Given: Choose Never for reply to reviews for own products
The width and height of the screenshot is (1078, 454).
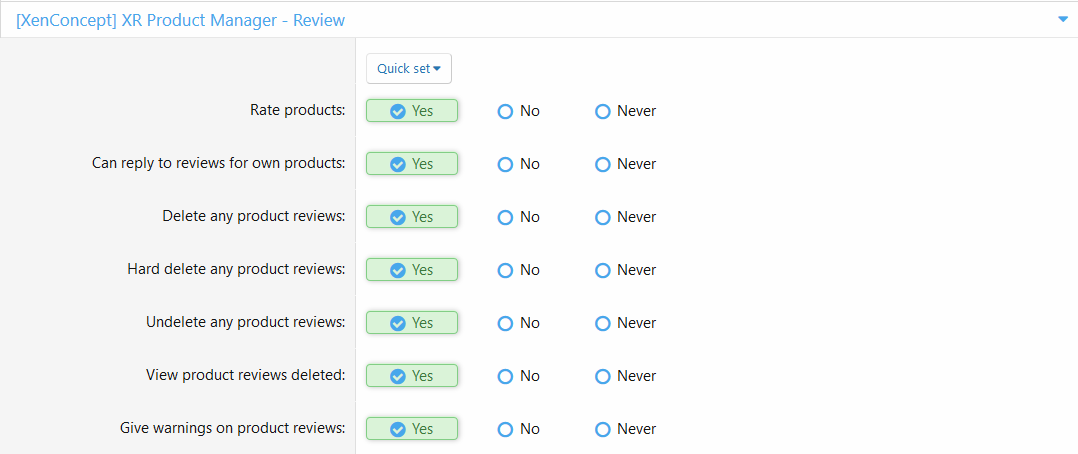Looking at the screenshot, I should [x=626, y=164].
